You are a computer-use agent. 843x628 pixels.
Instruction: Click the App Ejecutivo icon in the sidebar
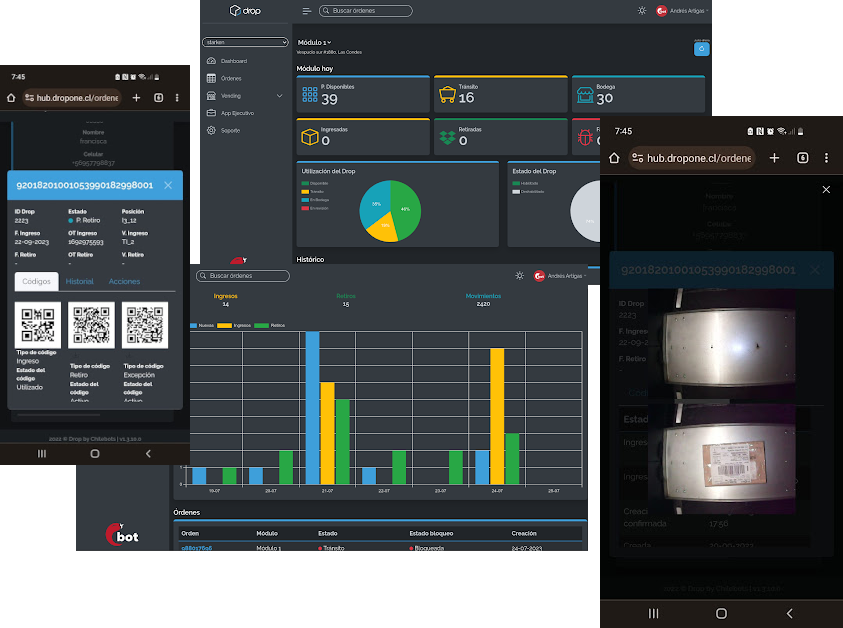pos(211,113)
